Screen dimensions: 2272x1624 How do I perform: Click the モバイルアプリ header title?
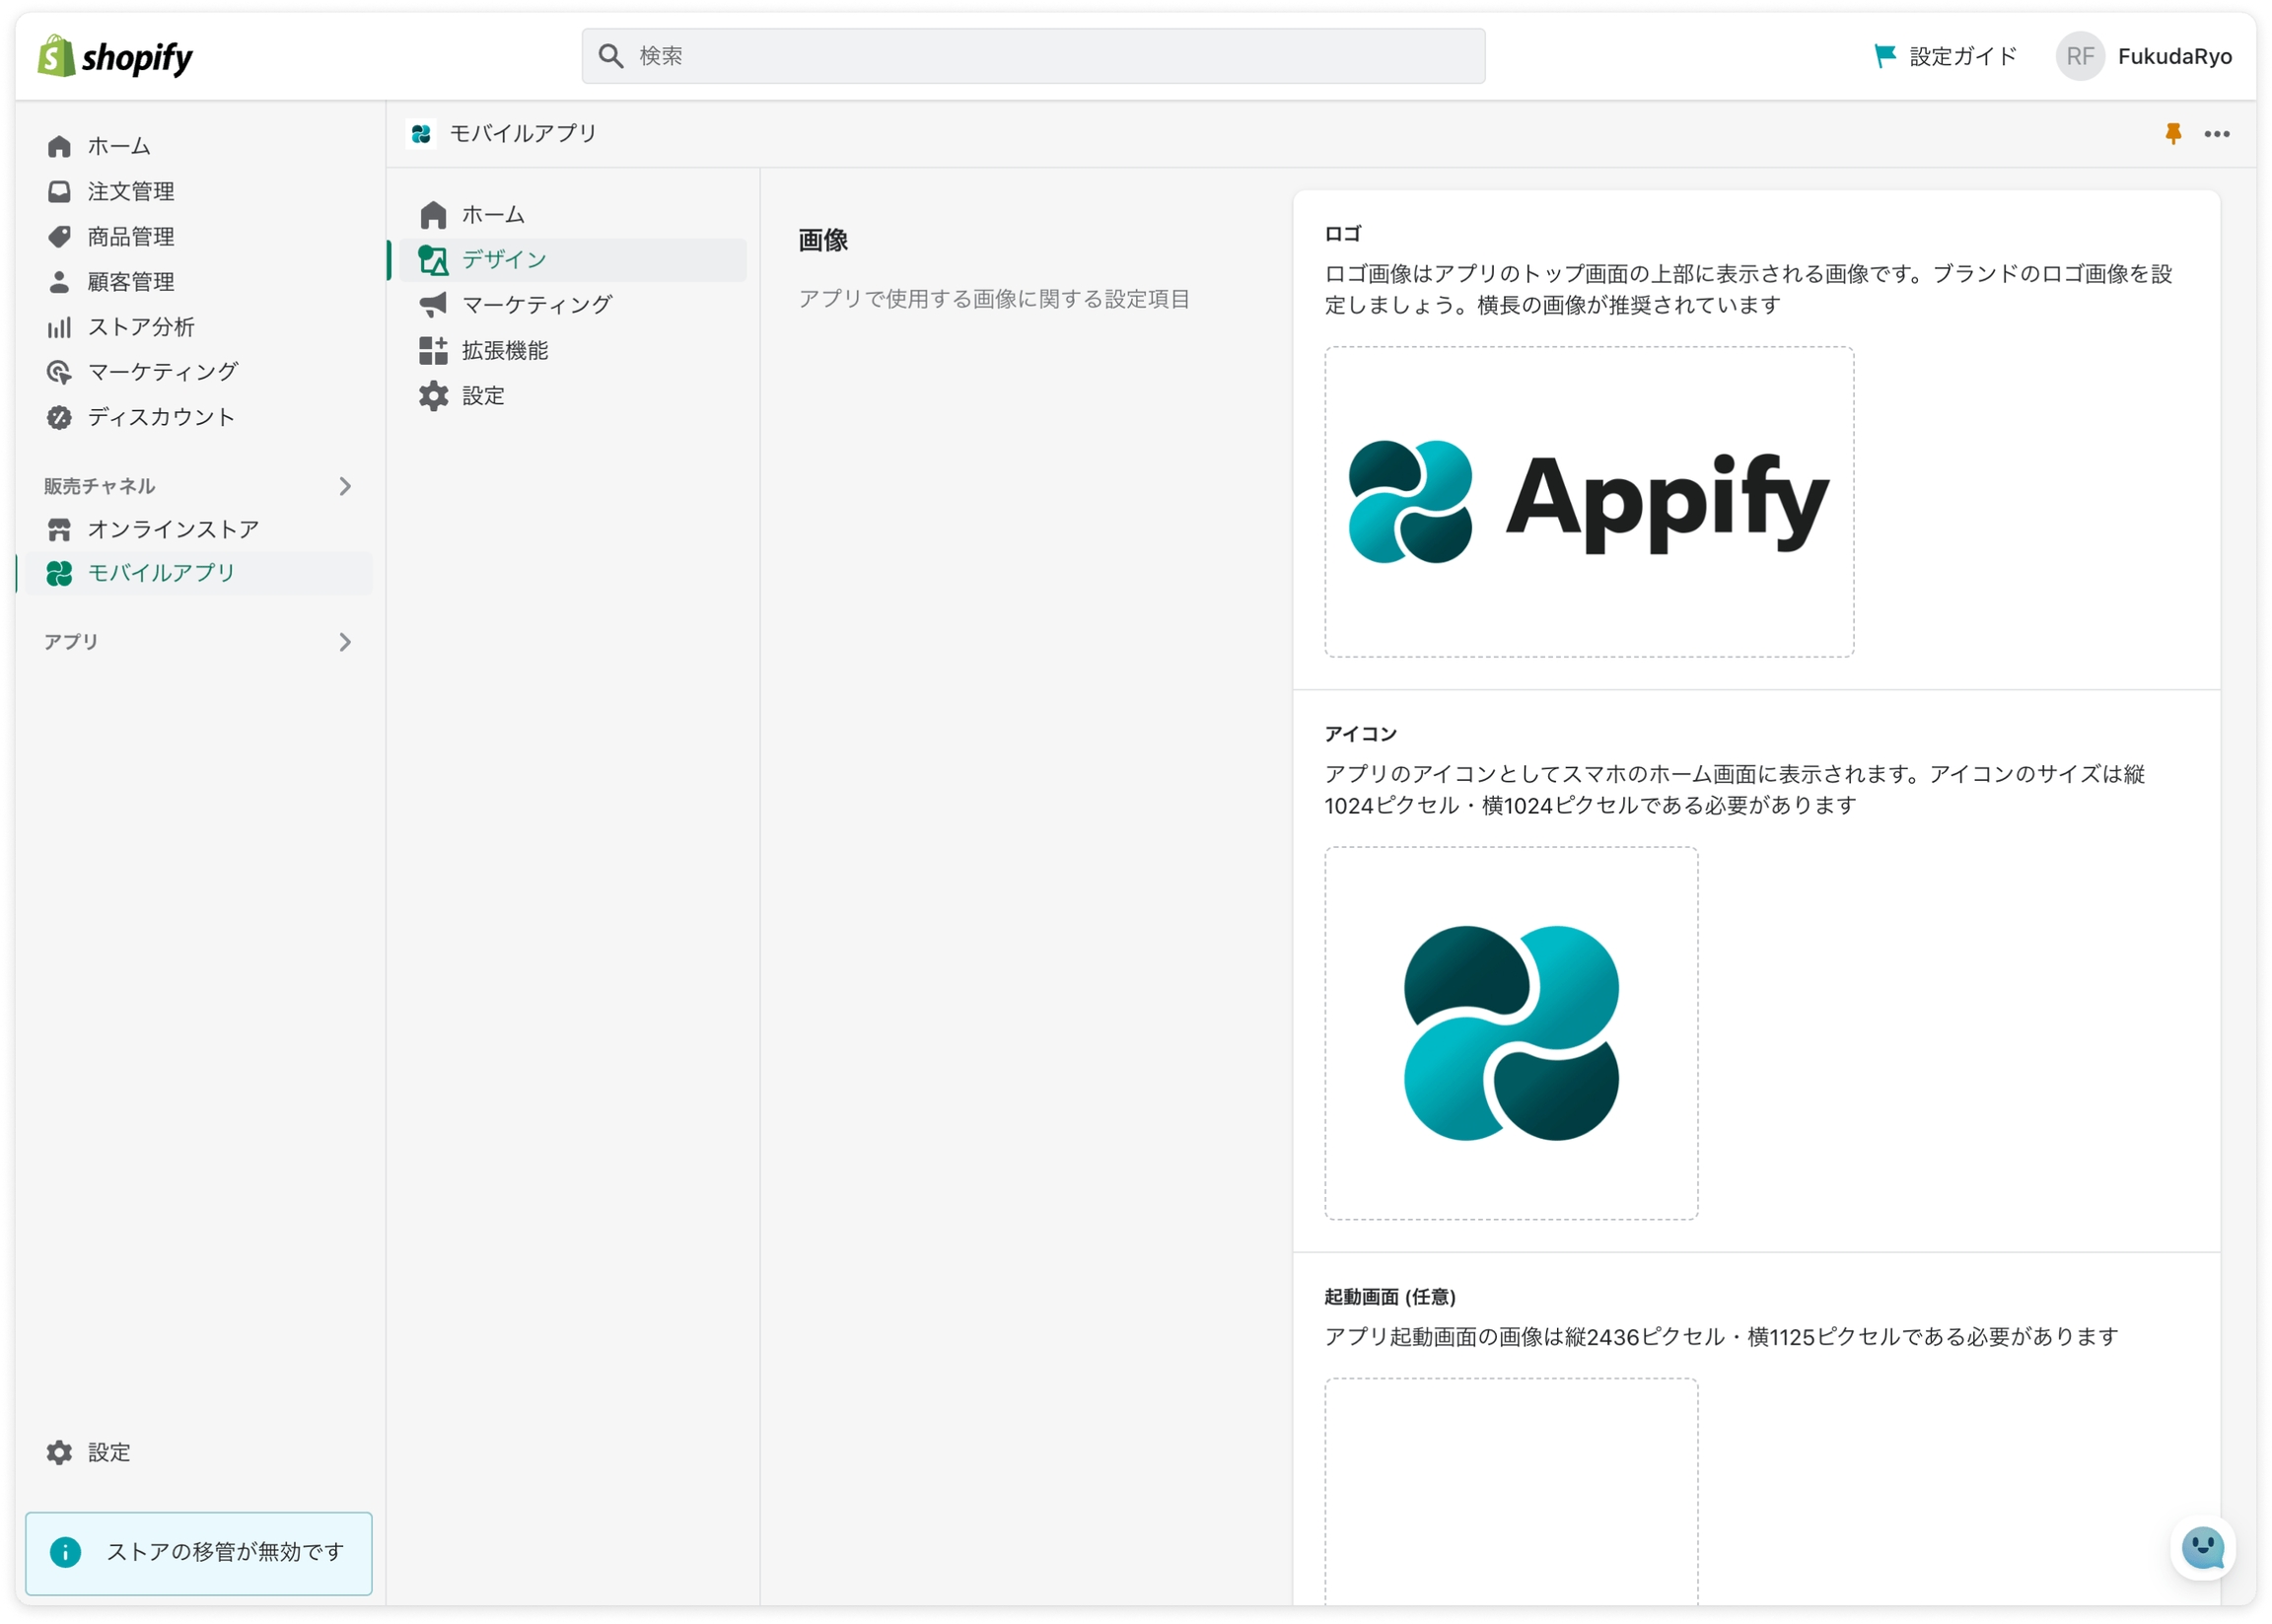click(x=522, y=133)
